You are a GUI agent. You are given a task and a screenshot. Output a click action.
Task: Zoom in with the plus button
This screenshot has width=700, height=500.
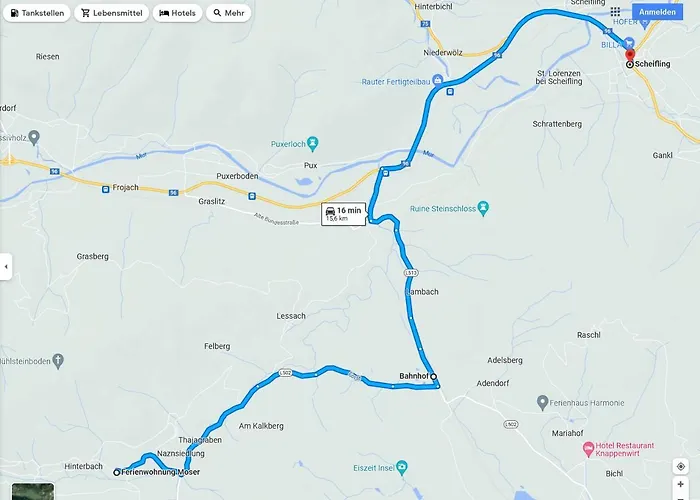(681, 484)
